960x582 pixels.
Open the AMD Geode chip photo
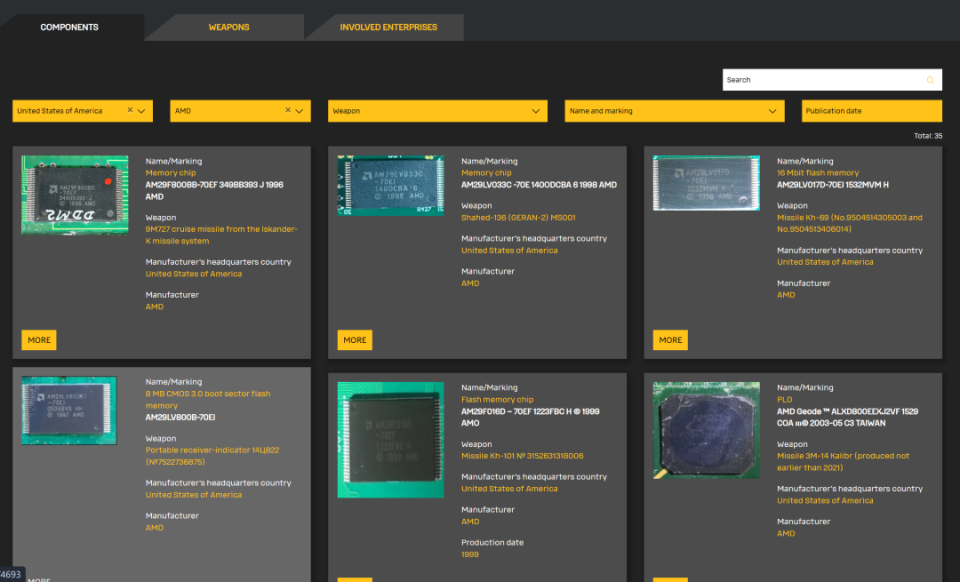coord(707,430)
